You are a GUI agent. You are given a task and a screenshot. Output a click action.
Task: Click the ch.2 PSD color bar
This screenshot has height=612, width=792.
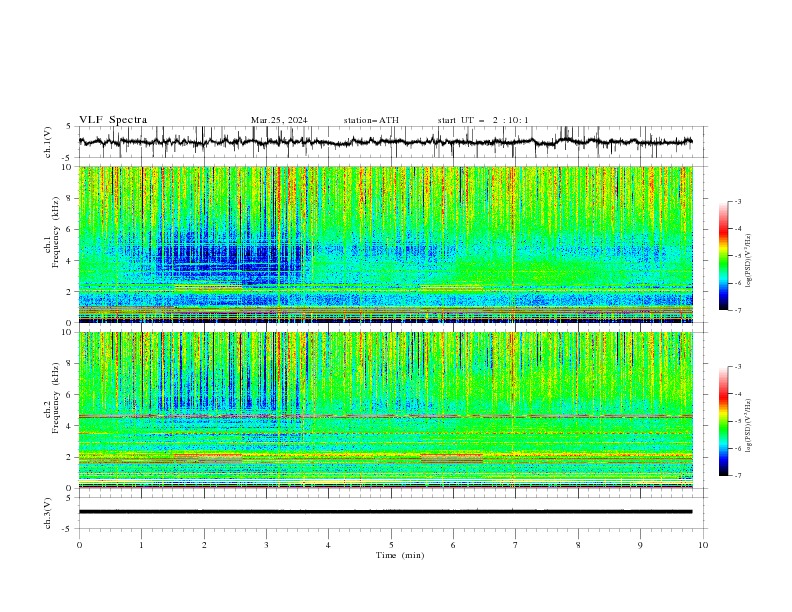723,421
